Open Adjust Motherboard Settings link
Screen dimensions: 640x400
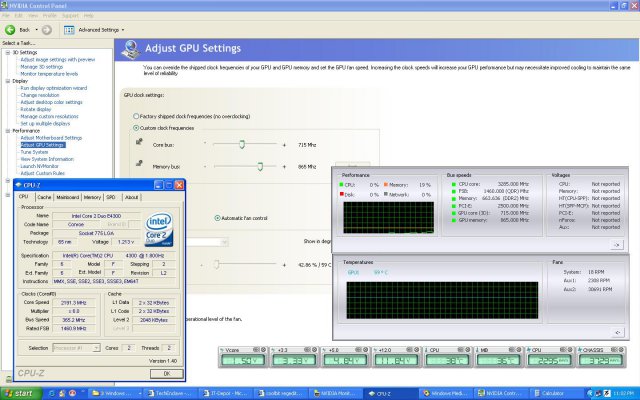(x=51, y=138)
